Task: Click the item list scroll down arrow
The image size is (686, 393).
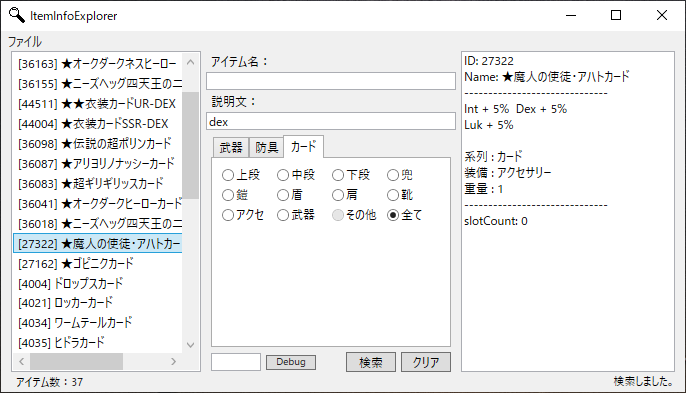Action: pyautogui.click(x=190, y=345)
